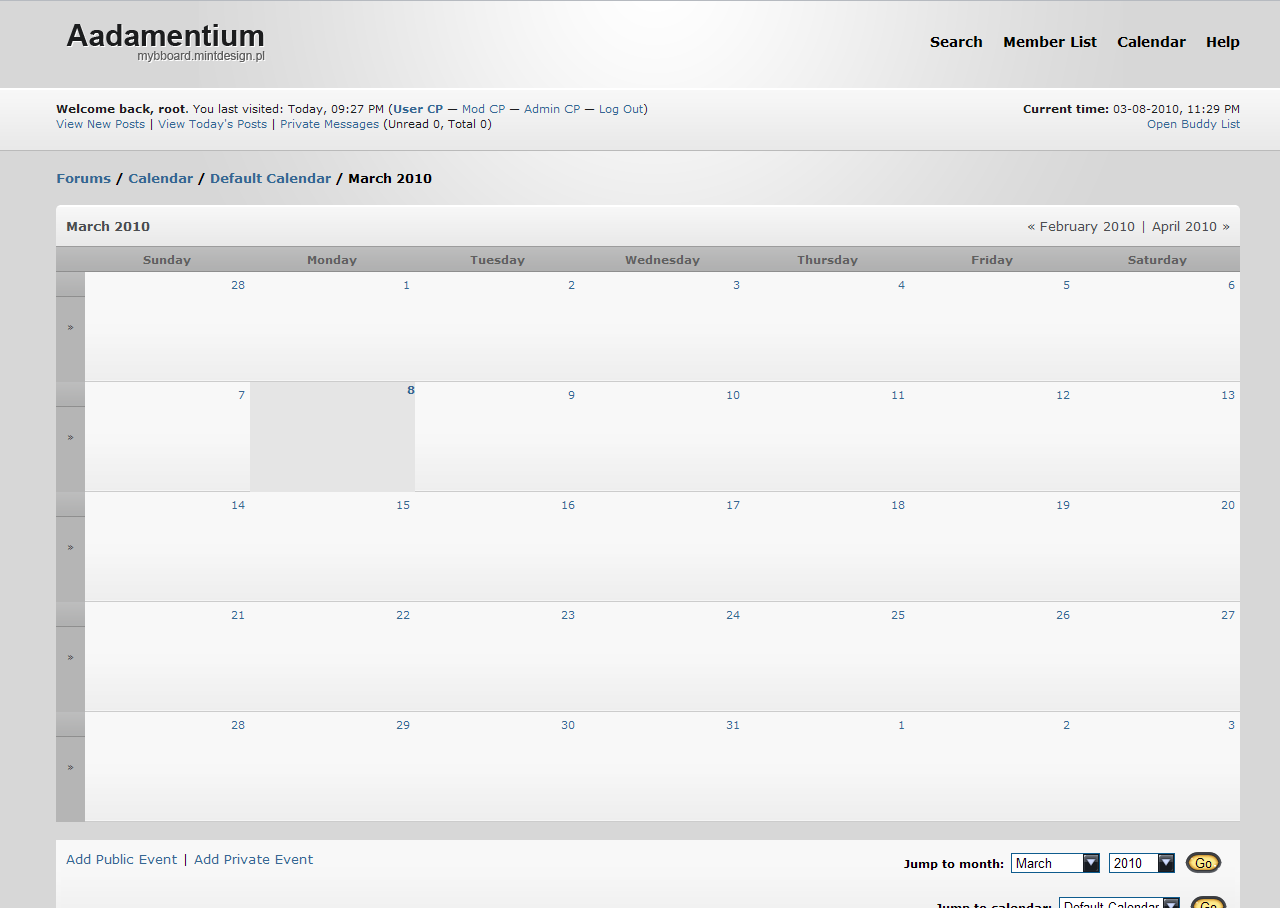Screen dimensions: 1280x908
Task: Open the Help page
Action: coord(1222,42)
